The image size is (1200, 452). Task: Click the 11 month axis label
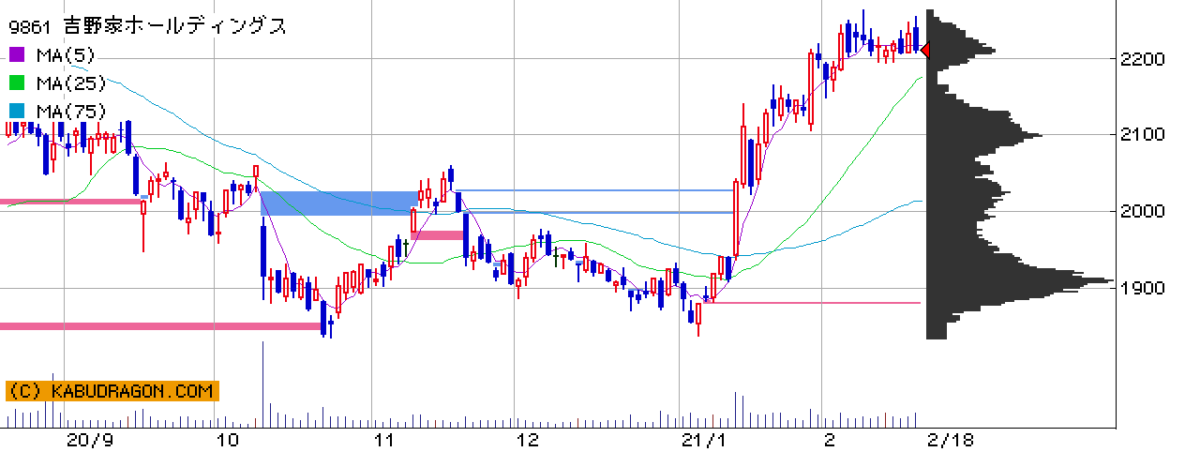tap(383, 440)
